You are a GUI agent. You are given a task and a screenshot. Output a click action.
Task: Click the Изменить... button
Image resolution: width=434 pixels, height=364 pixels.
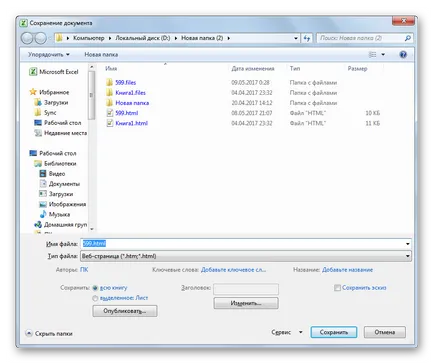point(246,303)
